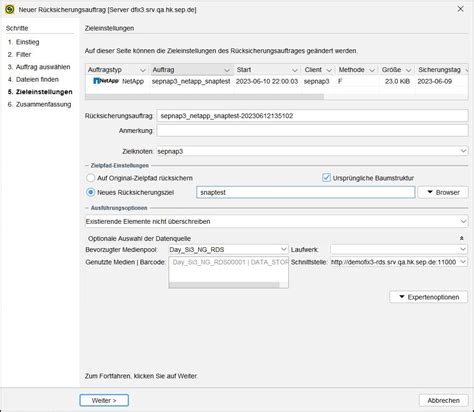Select 'Neues Rücksicherungsziel' radio button
This screenshot has height=412, width=474.
(x=90, y=192)
